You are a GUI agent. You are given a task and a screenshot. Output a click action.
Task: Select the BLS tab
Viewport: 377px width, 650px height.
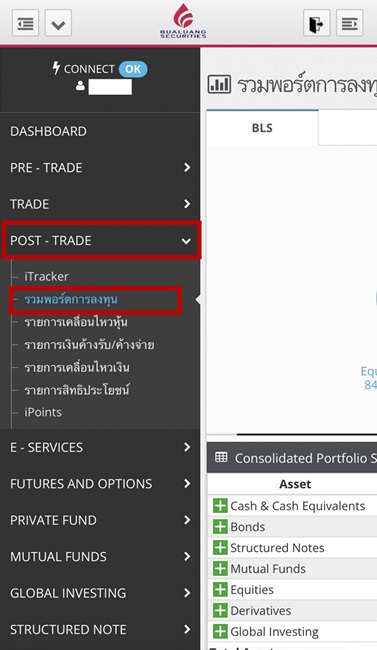pos(262,128)
